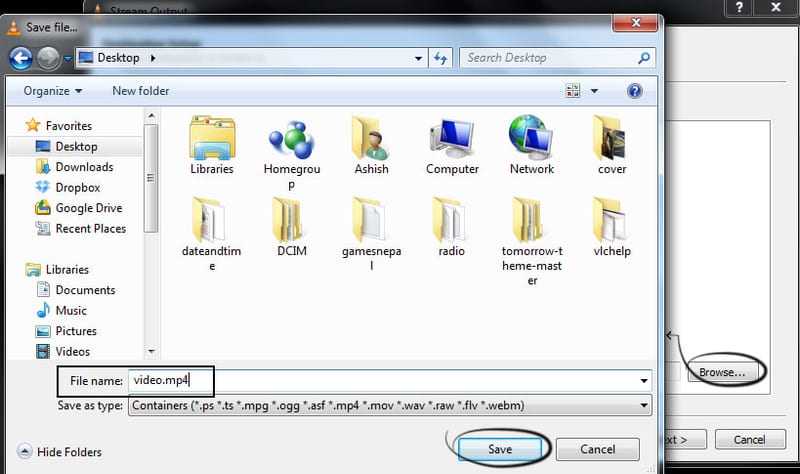Select the Homegroup icon
800x474 pixels.
292,139
